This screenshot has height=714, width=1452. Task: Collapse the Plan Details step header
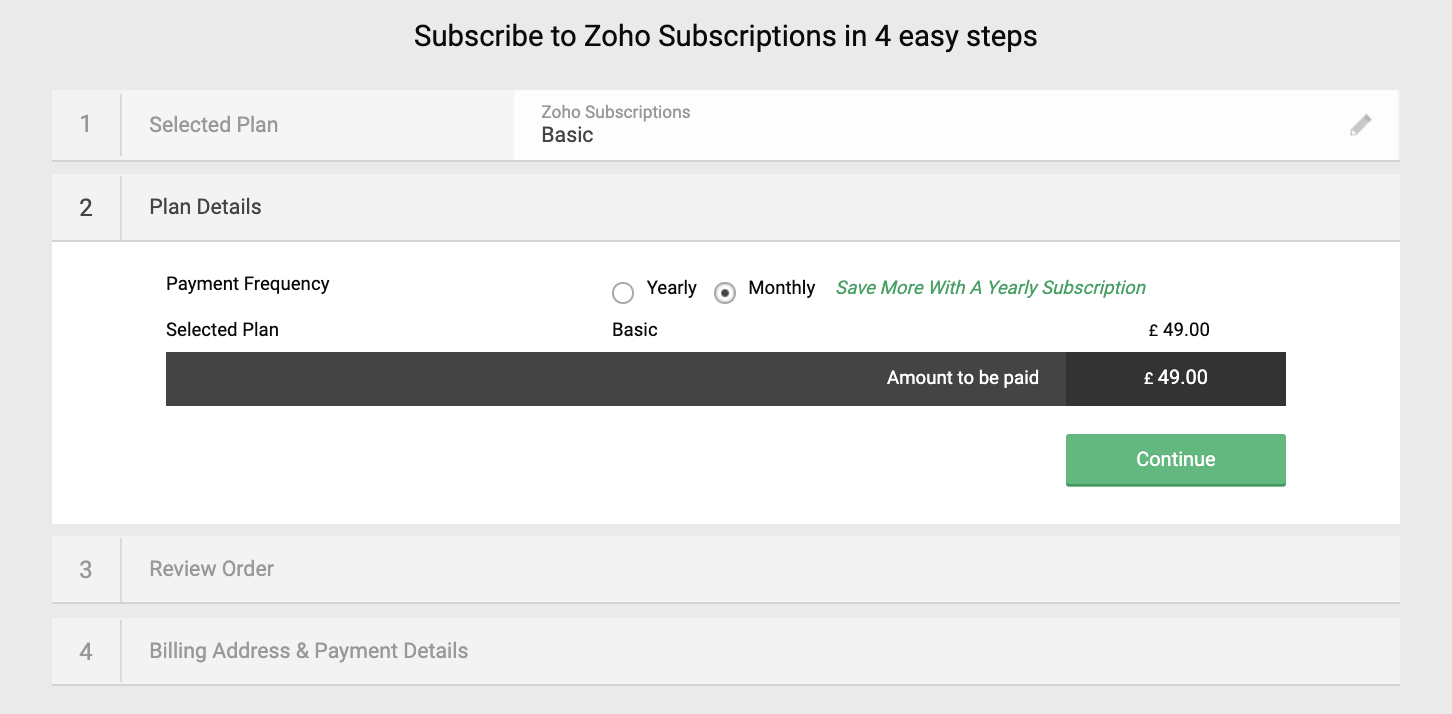[x=205, y=207]
